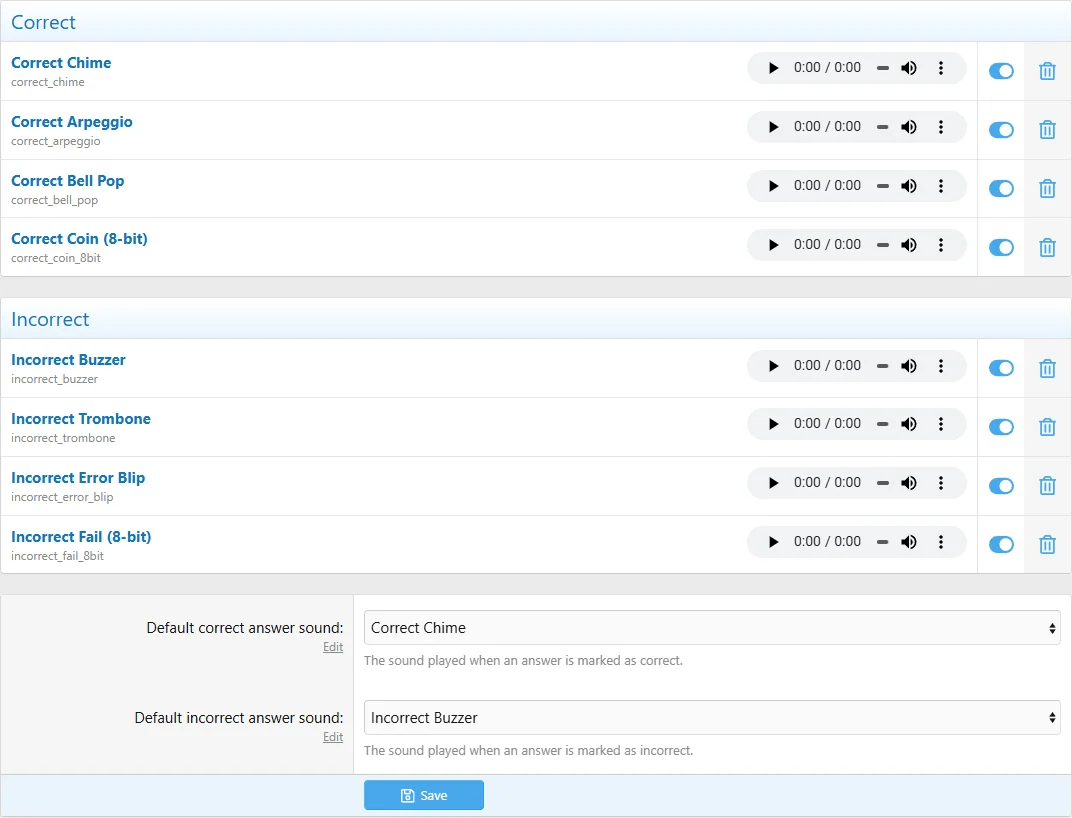The height and width of the screenshot is (818, 1072).
Task: Toggle off the Correct Arpeggio sound
Action: pos(1001,130)
